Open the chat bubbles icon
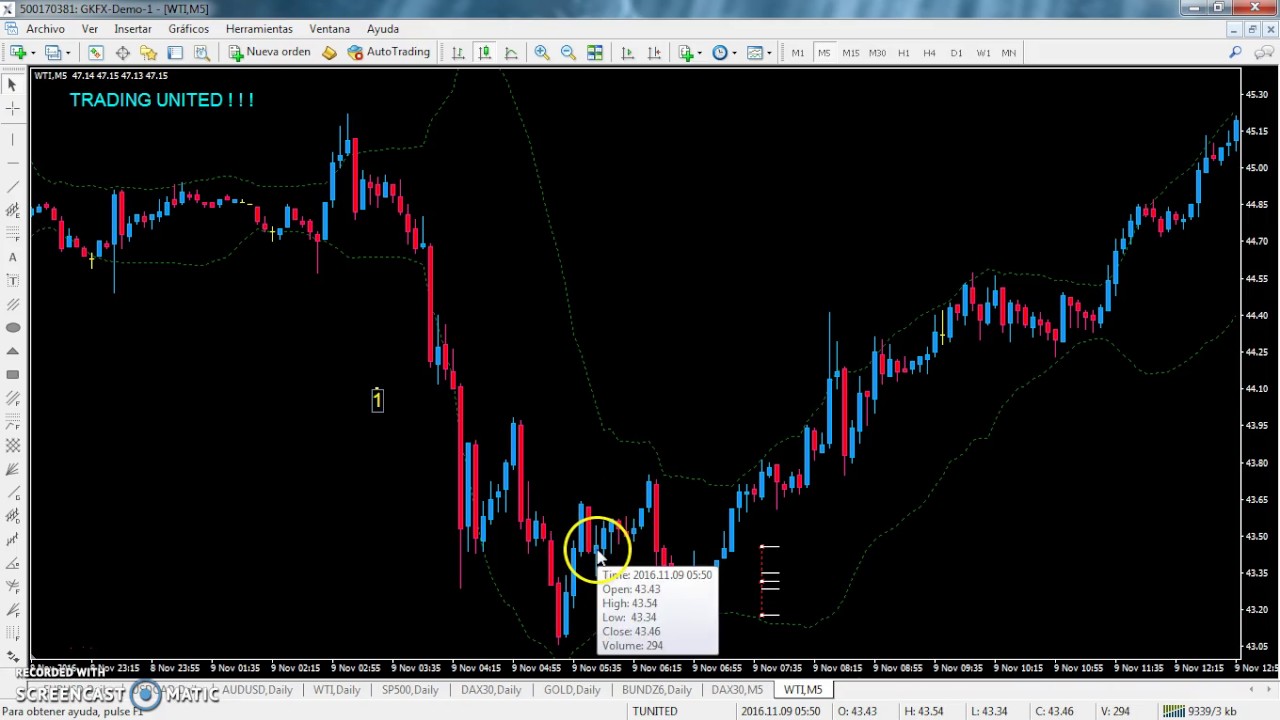 tap(1262, 53)
